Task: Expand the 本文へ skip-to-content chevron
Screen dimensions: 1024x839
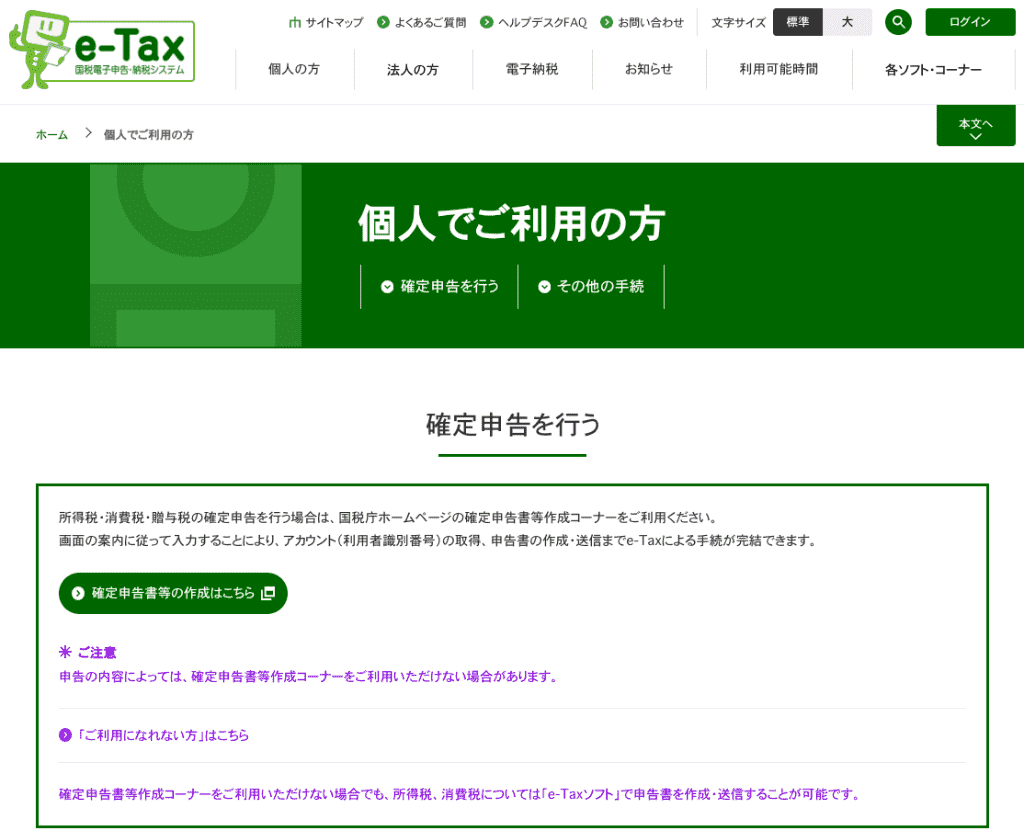Action: 975,125
